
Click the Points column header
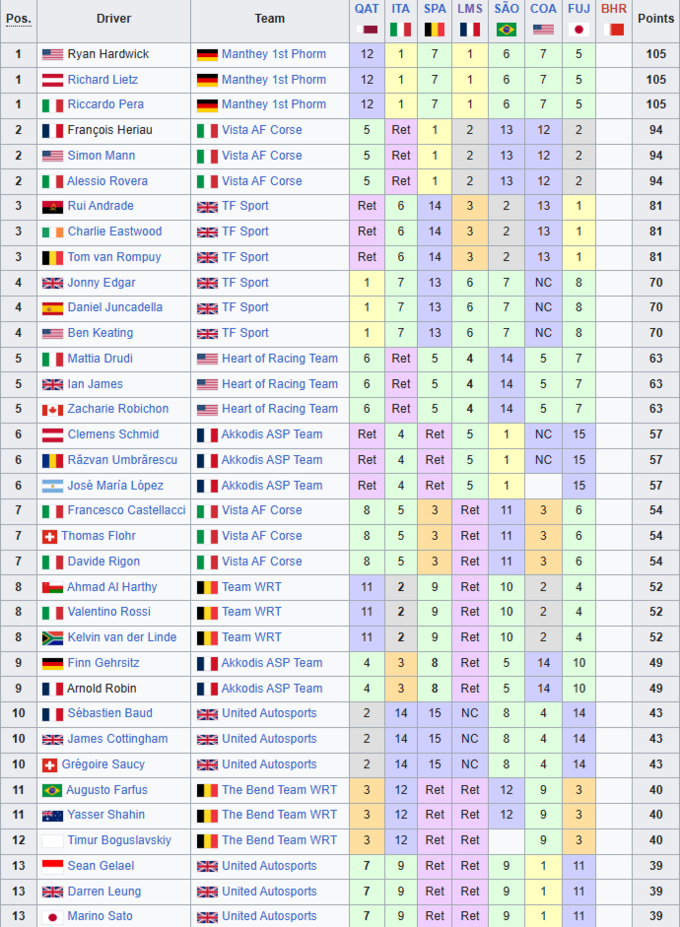click(655, 18)
